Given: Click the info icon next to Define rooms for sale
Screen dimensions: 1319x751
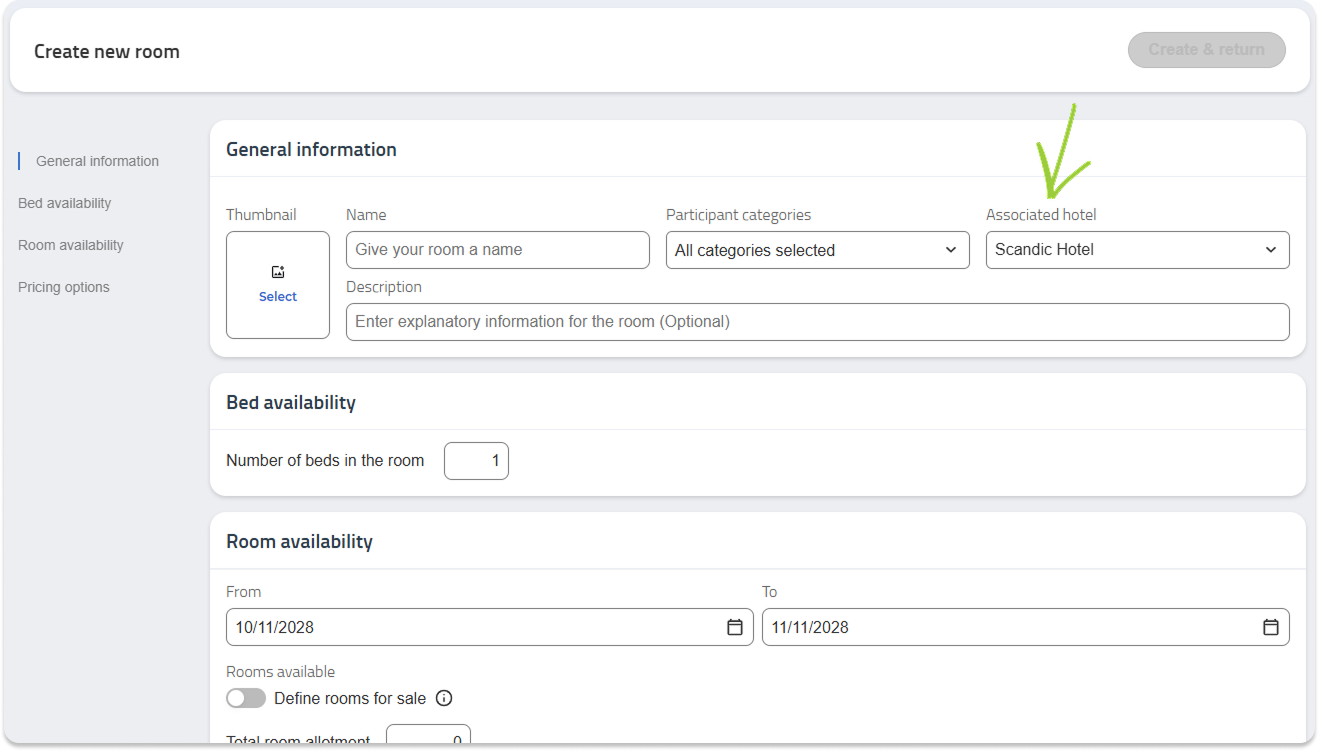Looking at the screenshot, I should coord(444,698).
